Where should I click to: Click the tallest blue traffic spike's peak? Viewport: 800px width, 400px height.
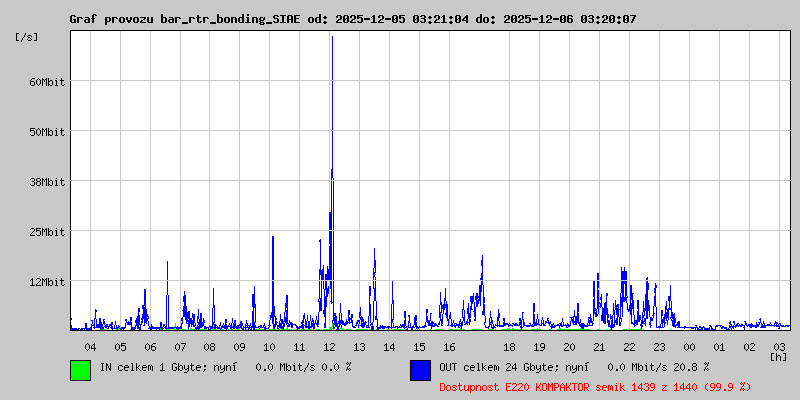click(x=332, y=37)
